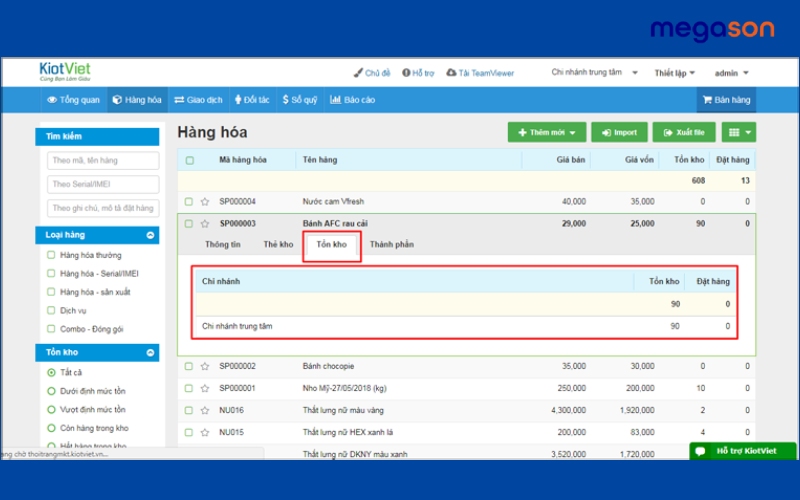The width and height of the screenshot is (800, 500).
Task: Switch to the Thành phần tab
Action: coord(391,244)
